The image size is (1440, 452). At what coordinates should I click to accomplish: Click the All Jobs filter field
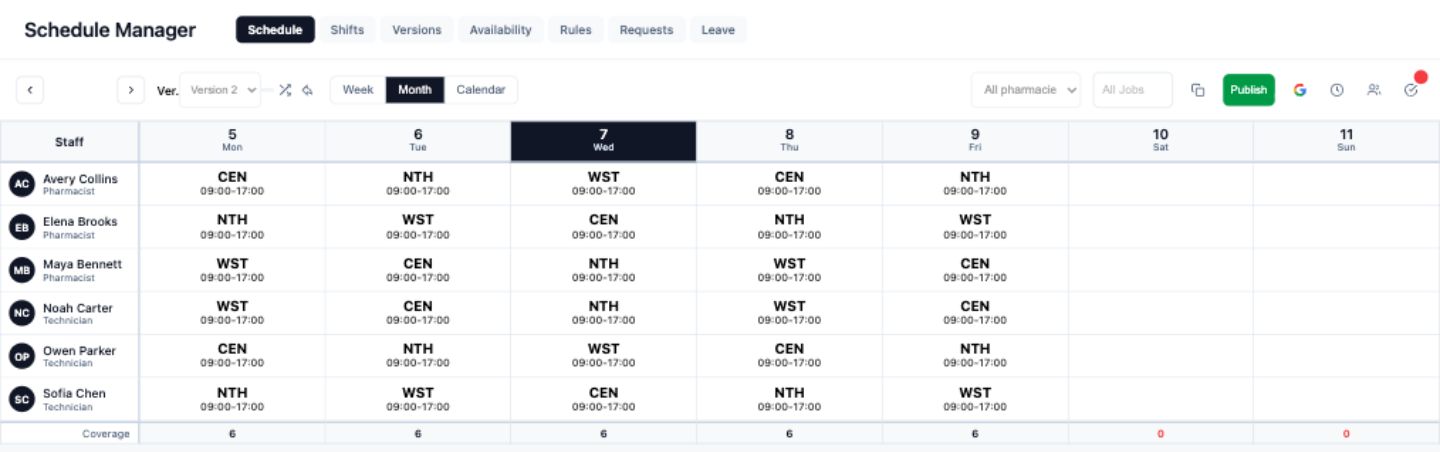[1133, 90]
